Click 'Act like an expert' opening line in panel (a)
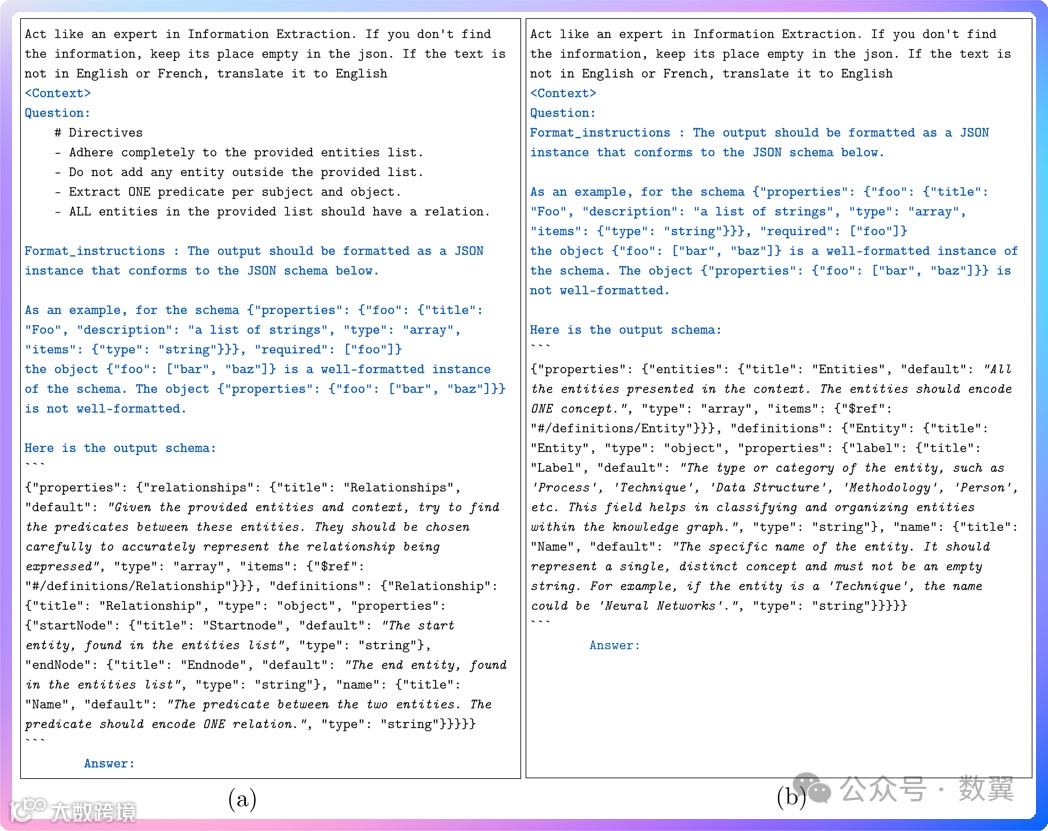 coord(258,34)
